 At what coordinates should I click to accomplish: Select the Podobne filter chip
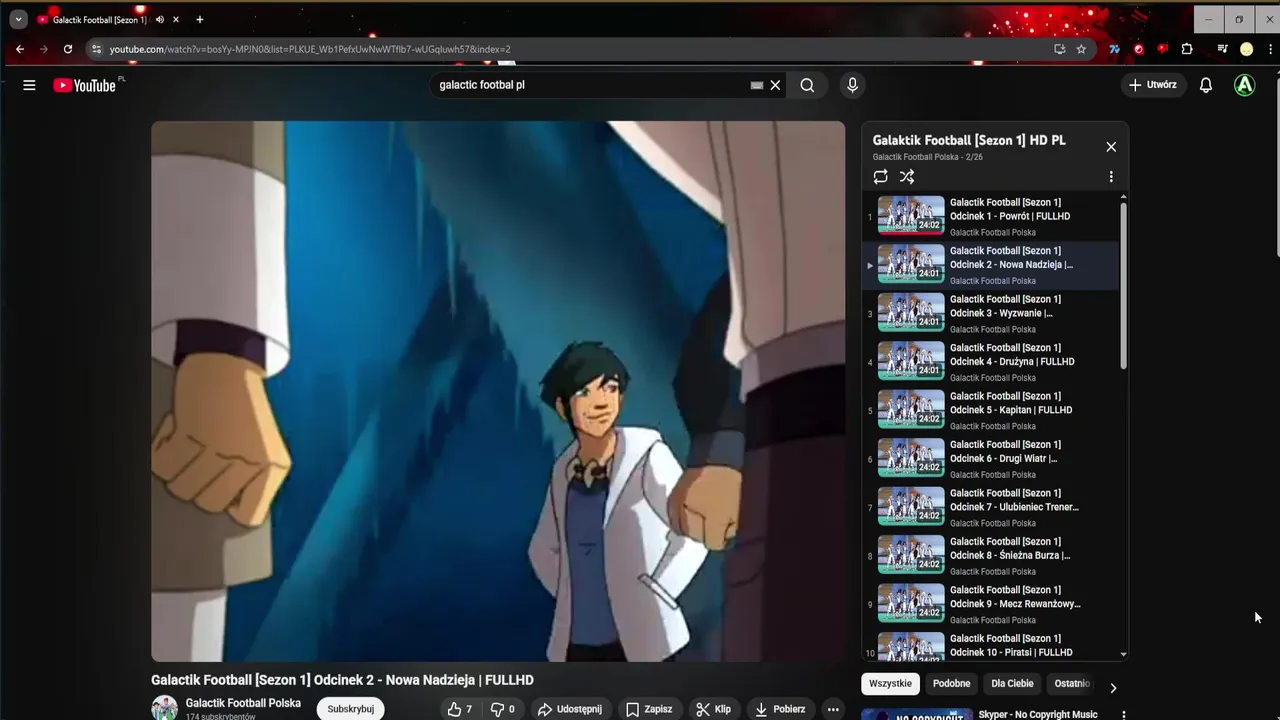951,684
